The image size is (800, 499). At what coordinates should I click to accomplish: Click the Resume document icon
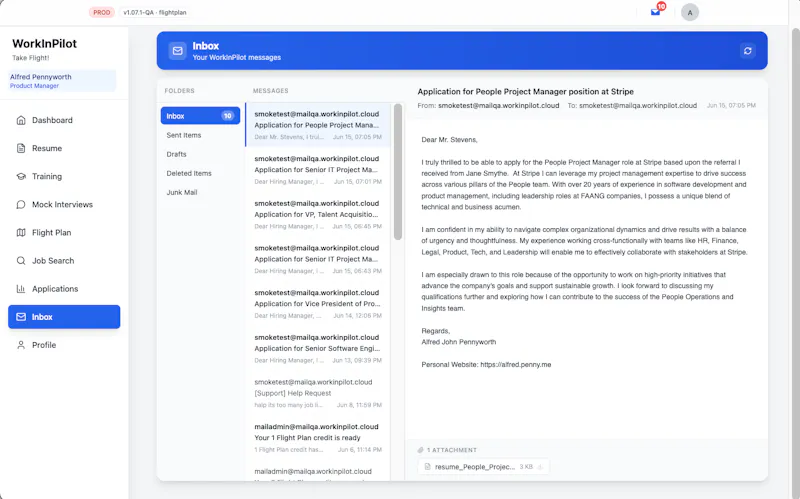tap(21, 148)
